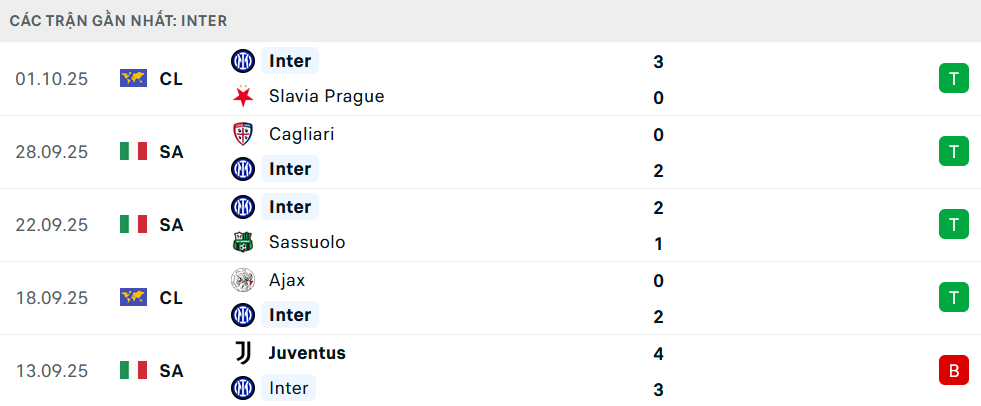Open the Juventus team link

[x=307, y=353]
